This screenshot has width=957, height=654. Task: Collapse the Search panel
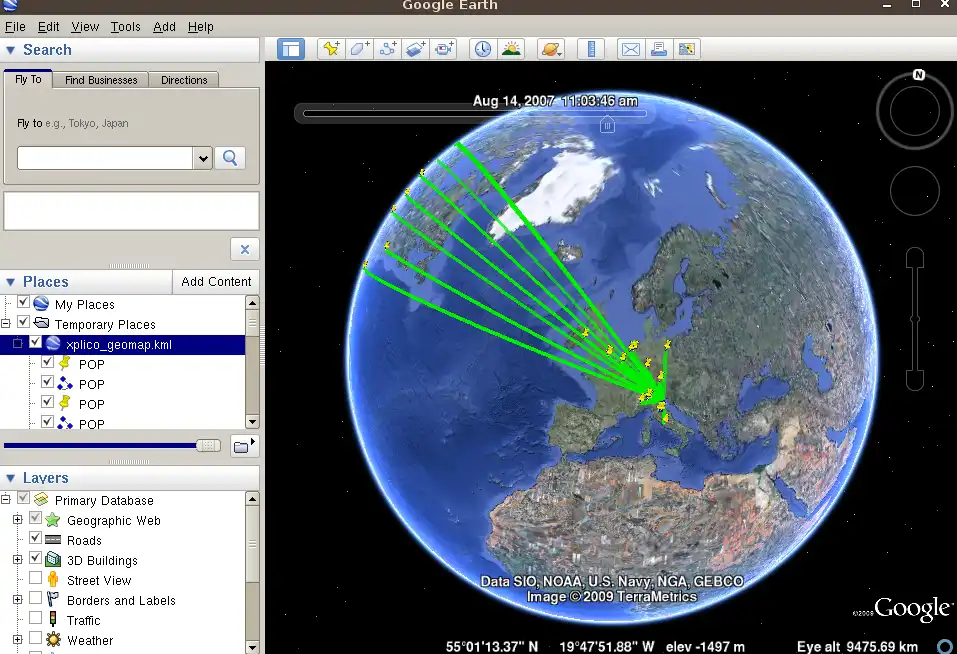point(10,50)
